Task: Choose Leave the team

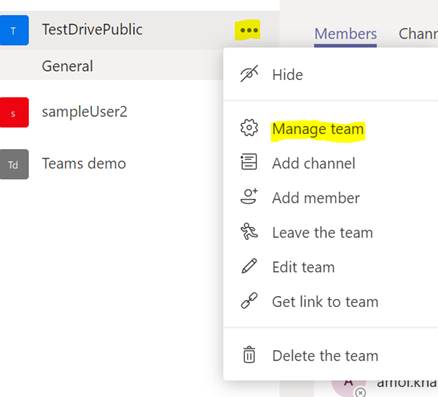Action: pyautogui.click(x=322, y=233)
